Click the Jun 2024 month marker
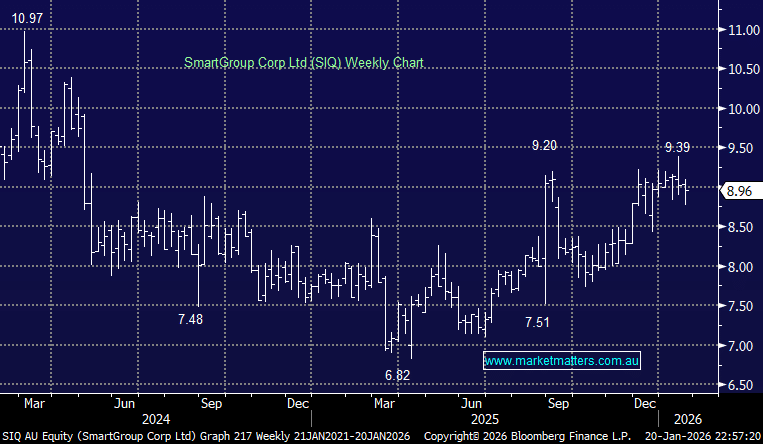763x444 pixels. tap(124, 405)
